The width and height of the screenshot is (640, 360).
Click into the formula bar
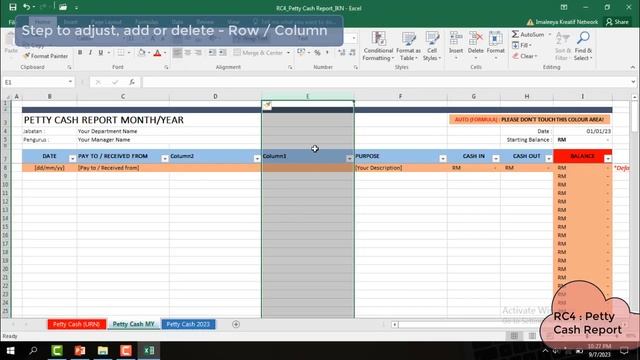coord(386,82)
